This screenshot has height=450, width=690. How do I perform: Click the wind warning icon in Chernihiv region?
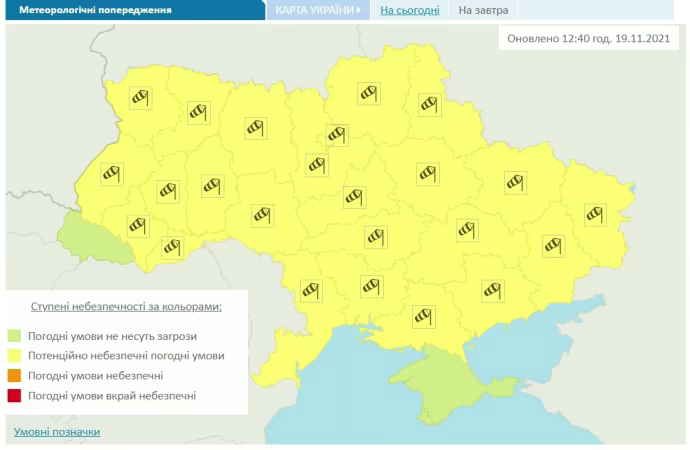click(x=371, y=93)
